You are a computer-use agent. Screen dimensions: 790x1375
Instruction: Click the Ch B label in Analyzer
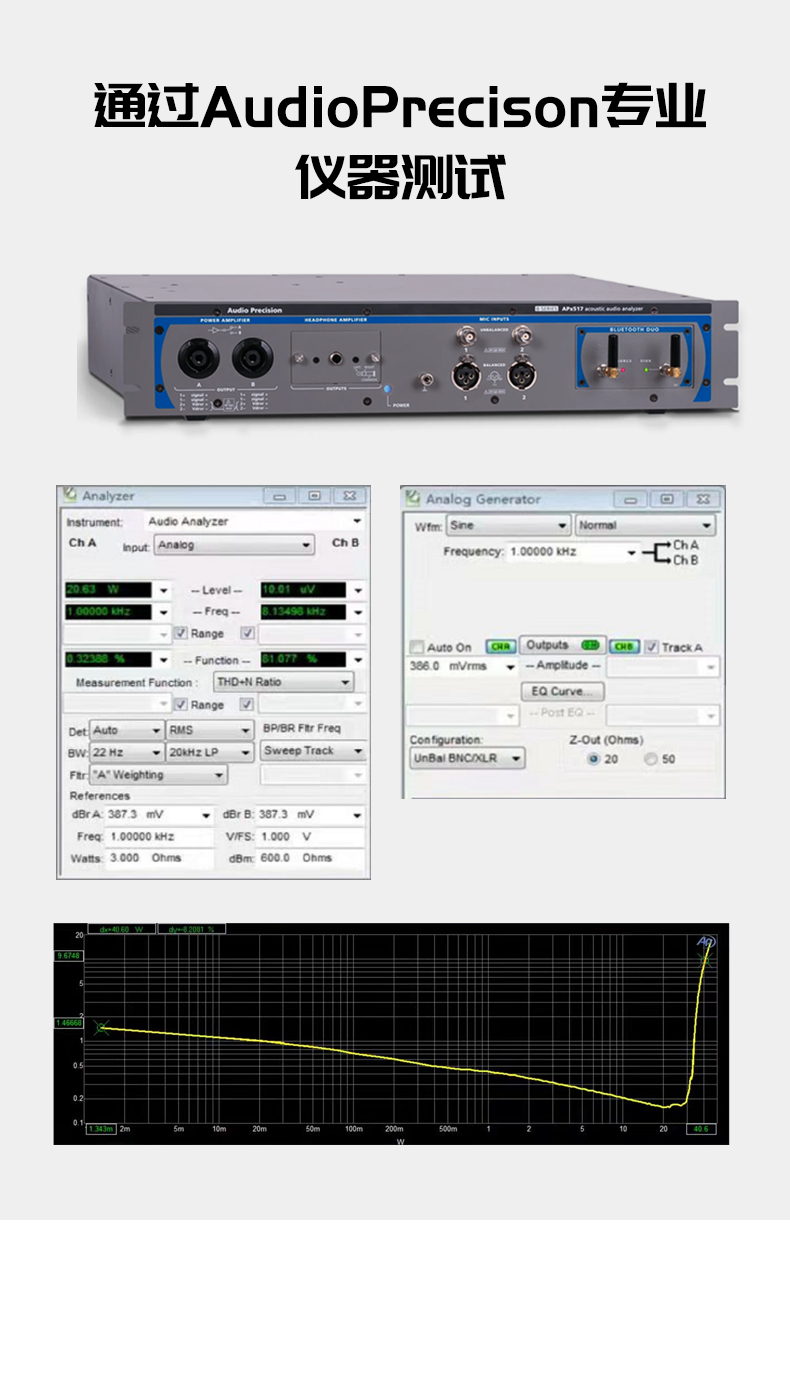[x=345, y=543]
